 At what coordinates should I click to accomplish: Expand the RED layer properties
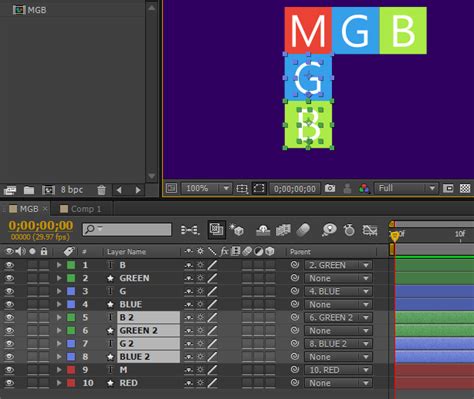[59, 383]
